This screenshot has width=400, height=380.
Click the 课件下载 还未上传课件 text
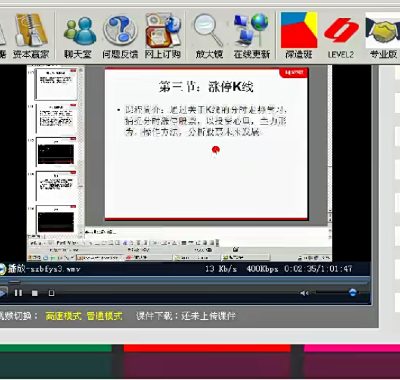186,316
